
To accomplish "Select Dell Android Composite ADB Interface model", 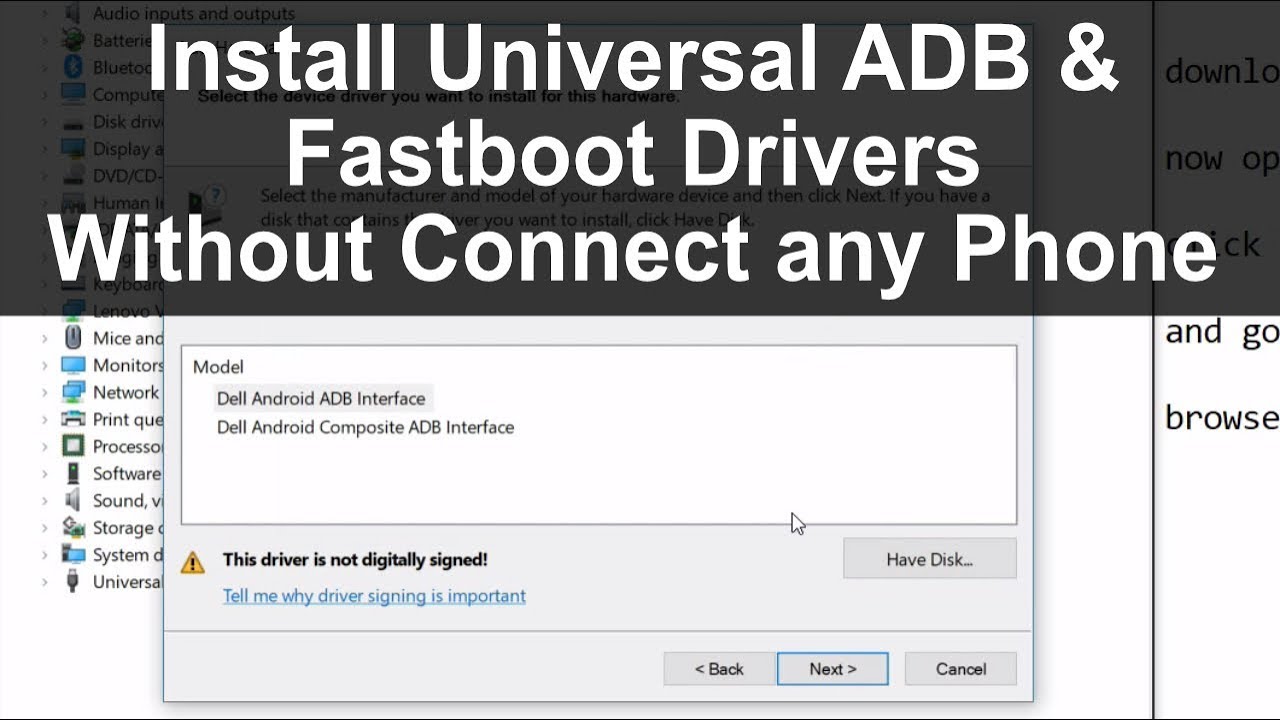I will [365, 427].
